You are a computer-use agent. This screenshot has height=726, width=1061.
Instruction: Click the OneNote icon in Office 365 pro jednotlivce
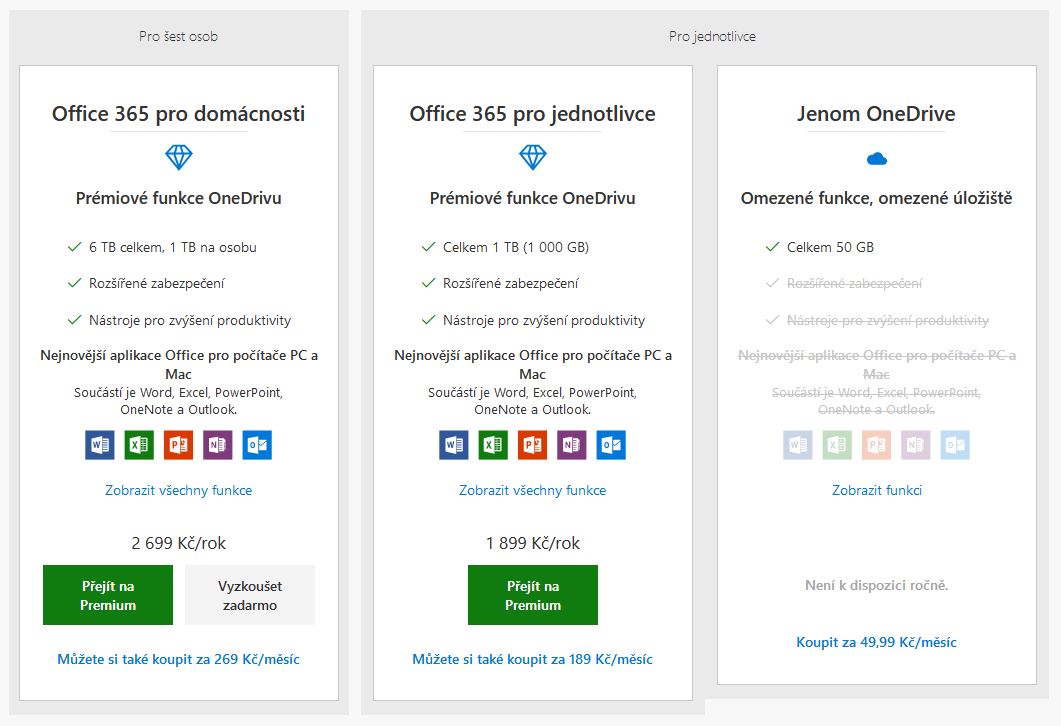572,445
